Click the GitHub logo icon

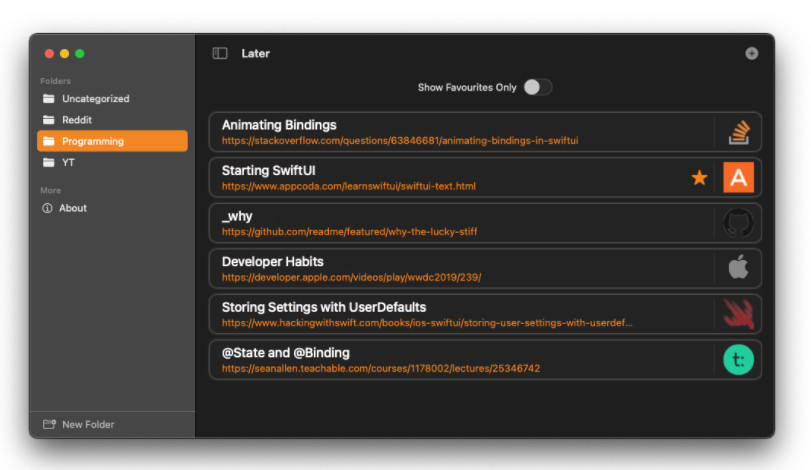click(739, 223)
